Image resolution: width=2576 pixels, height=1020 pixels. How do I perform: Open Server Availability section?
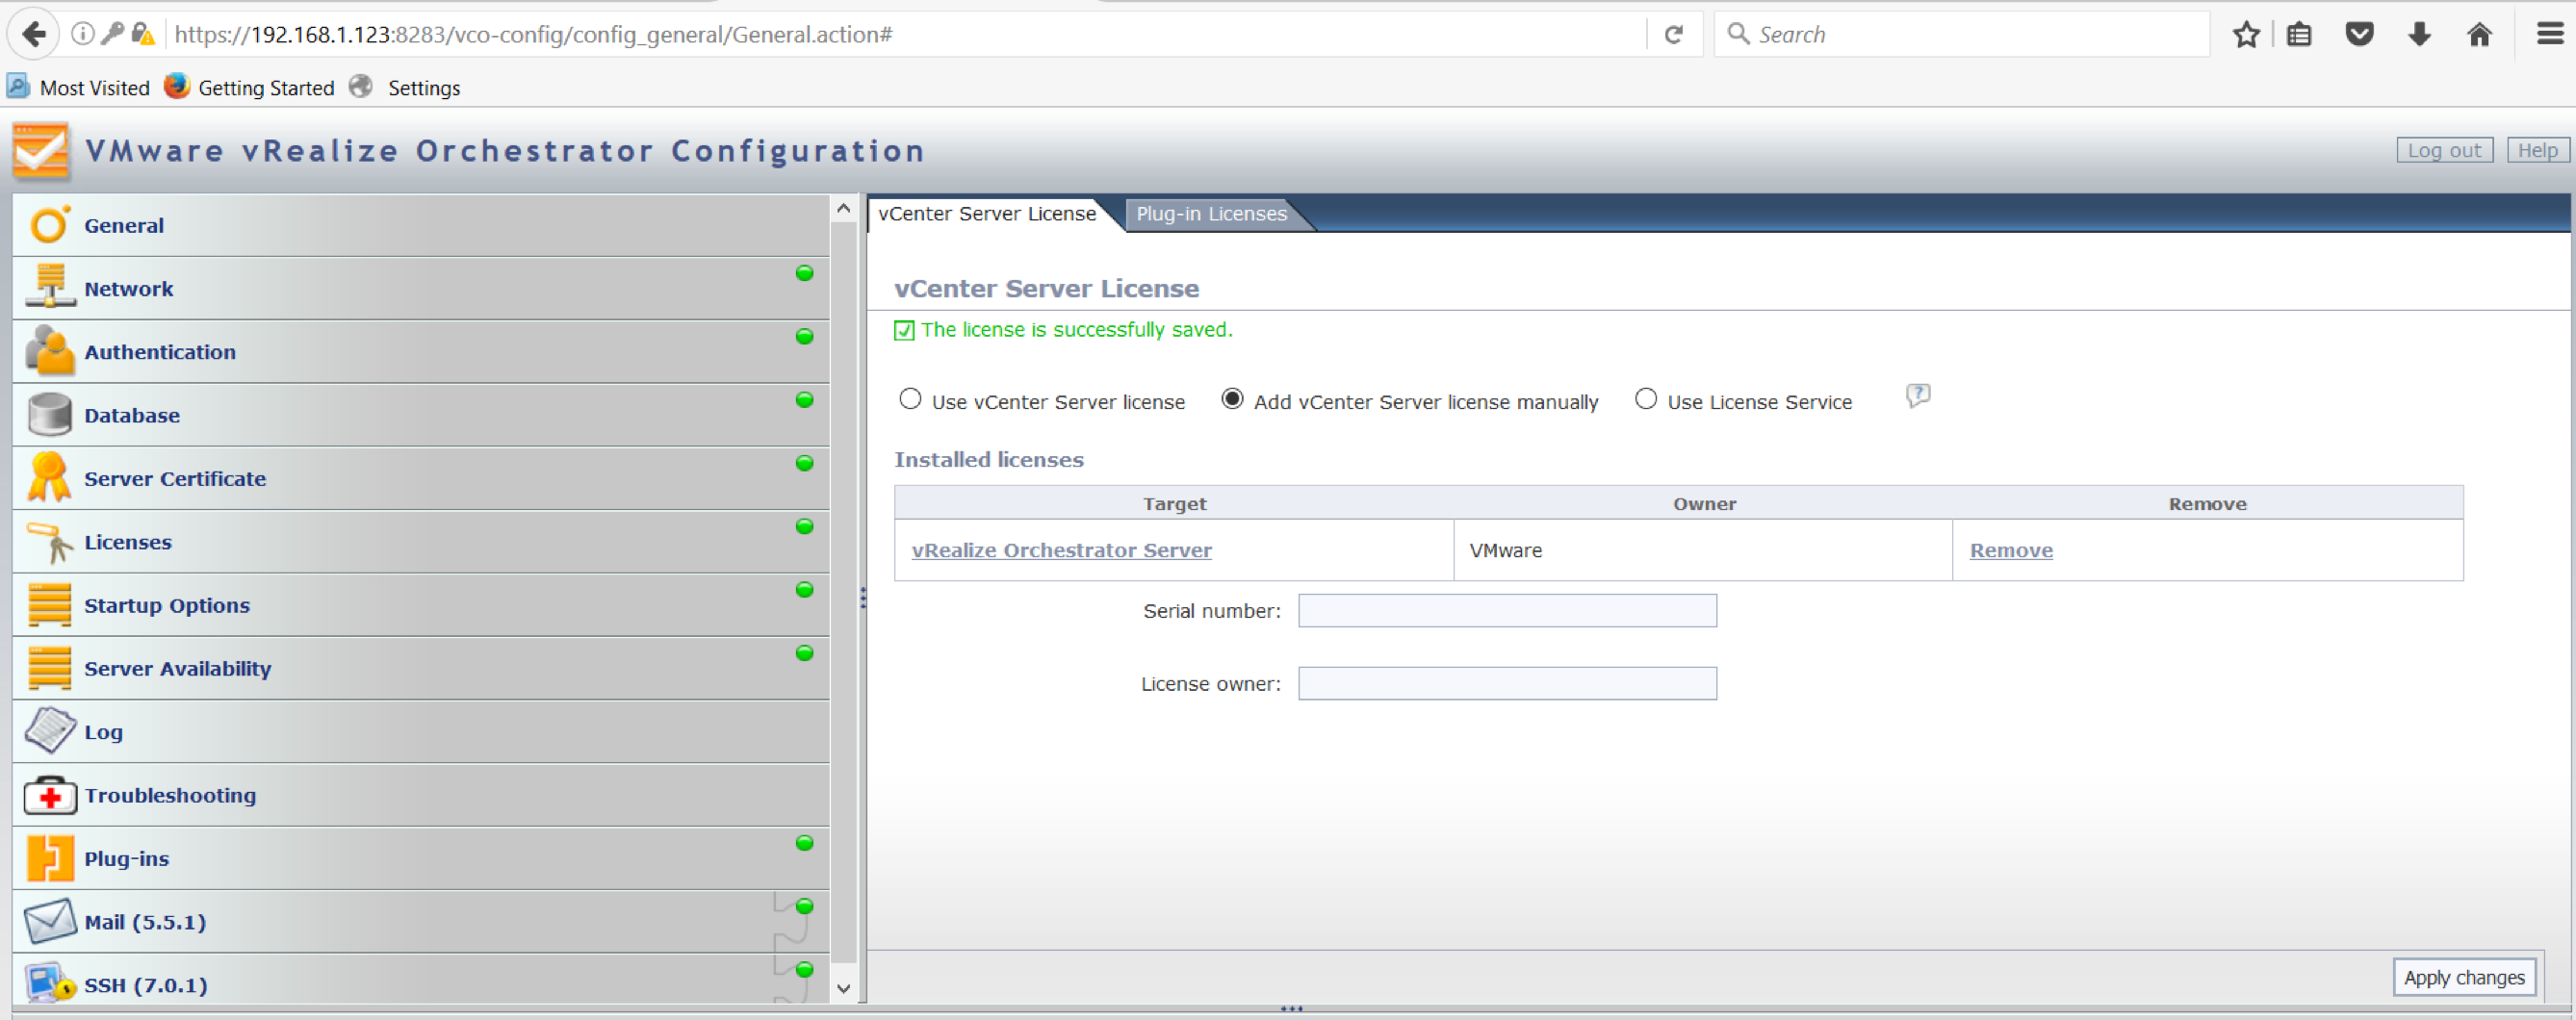[x=421, y=668]
